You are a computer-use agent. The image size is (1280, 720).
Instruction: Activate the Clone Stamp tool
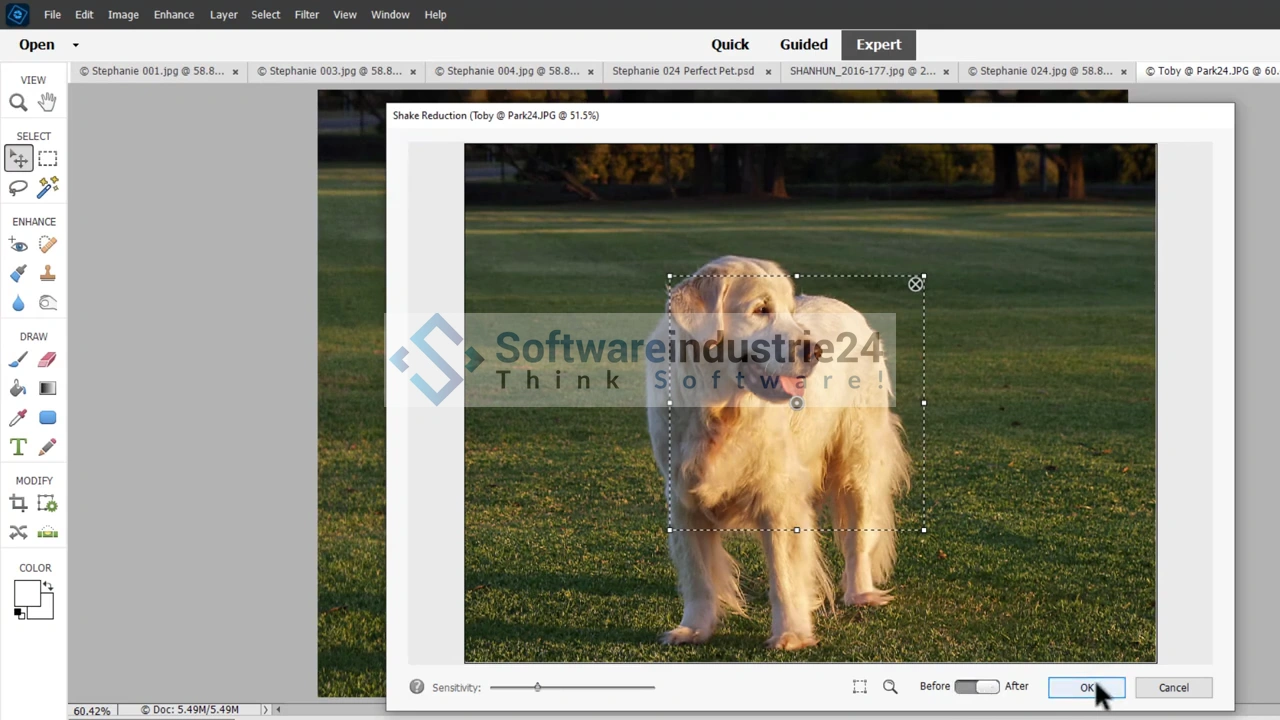[x=47, y=274]
